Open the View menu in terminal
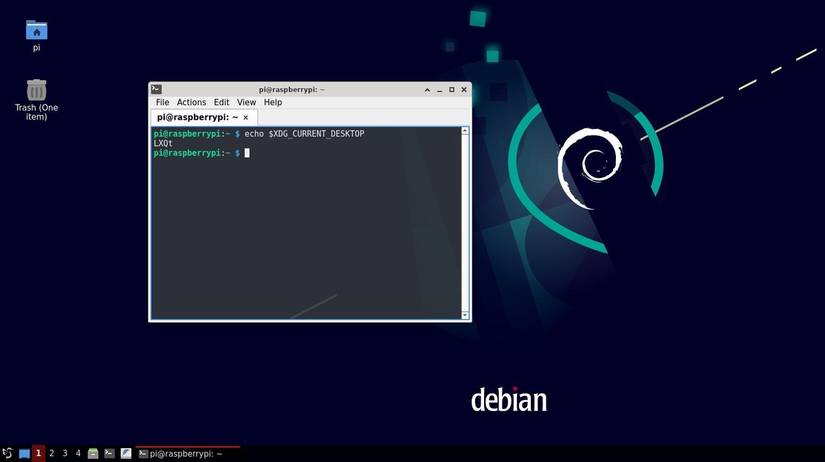The image size is (825, 462). point(246,102)
